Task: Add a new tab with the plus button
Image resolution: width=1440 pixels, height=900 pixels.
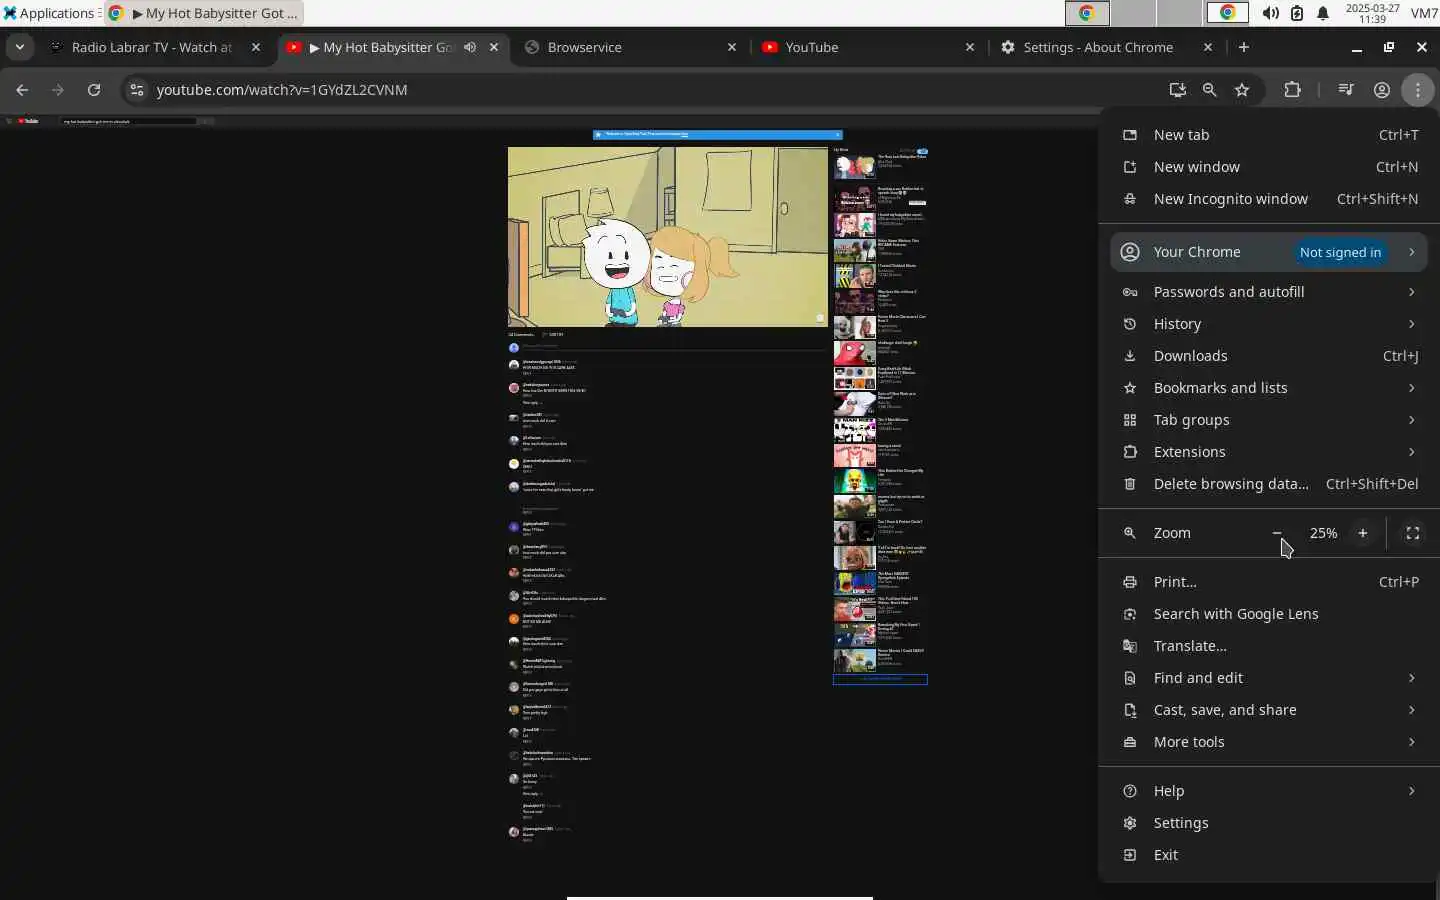Action: [x=1244, y=47]
